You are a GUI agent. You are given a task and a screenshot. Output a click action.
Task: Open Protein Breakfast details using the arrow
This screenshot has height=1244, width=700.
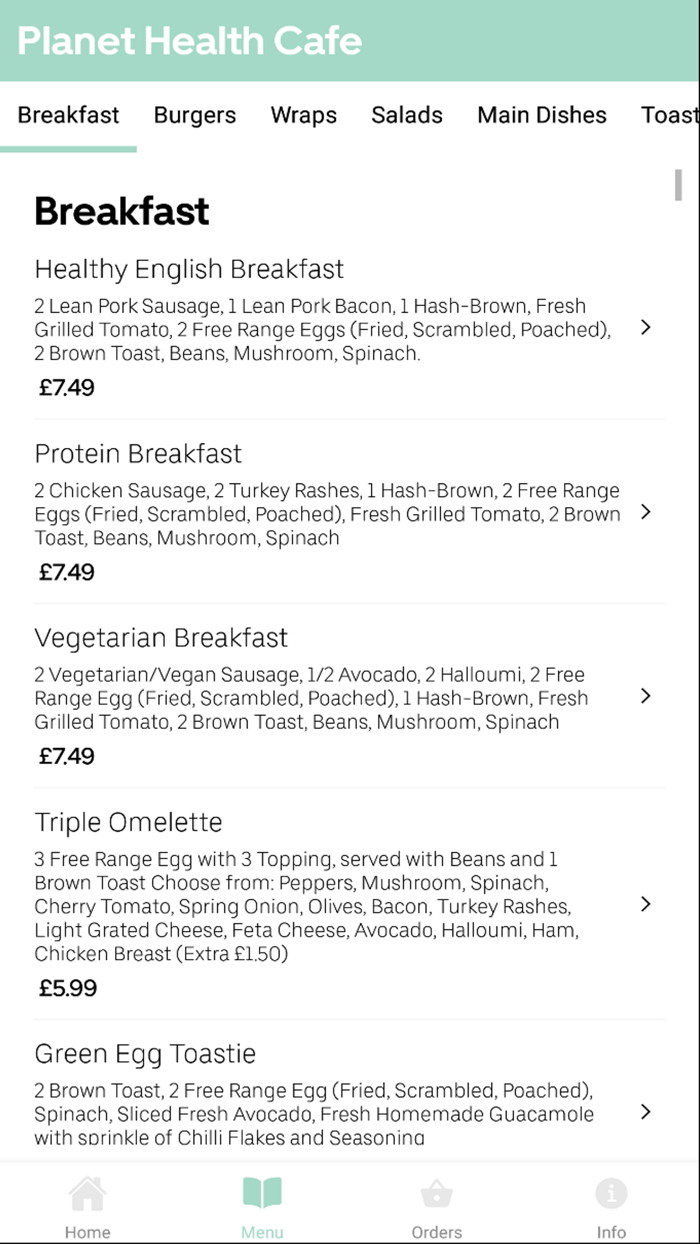click(645, 512)
